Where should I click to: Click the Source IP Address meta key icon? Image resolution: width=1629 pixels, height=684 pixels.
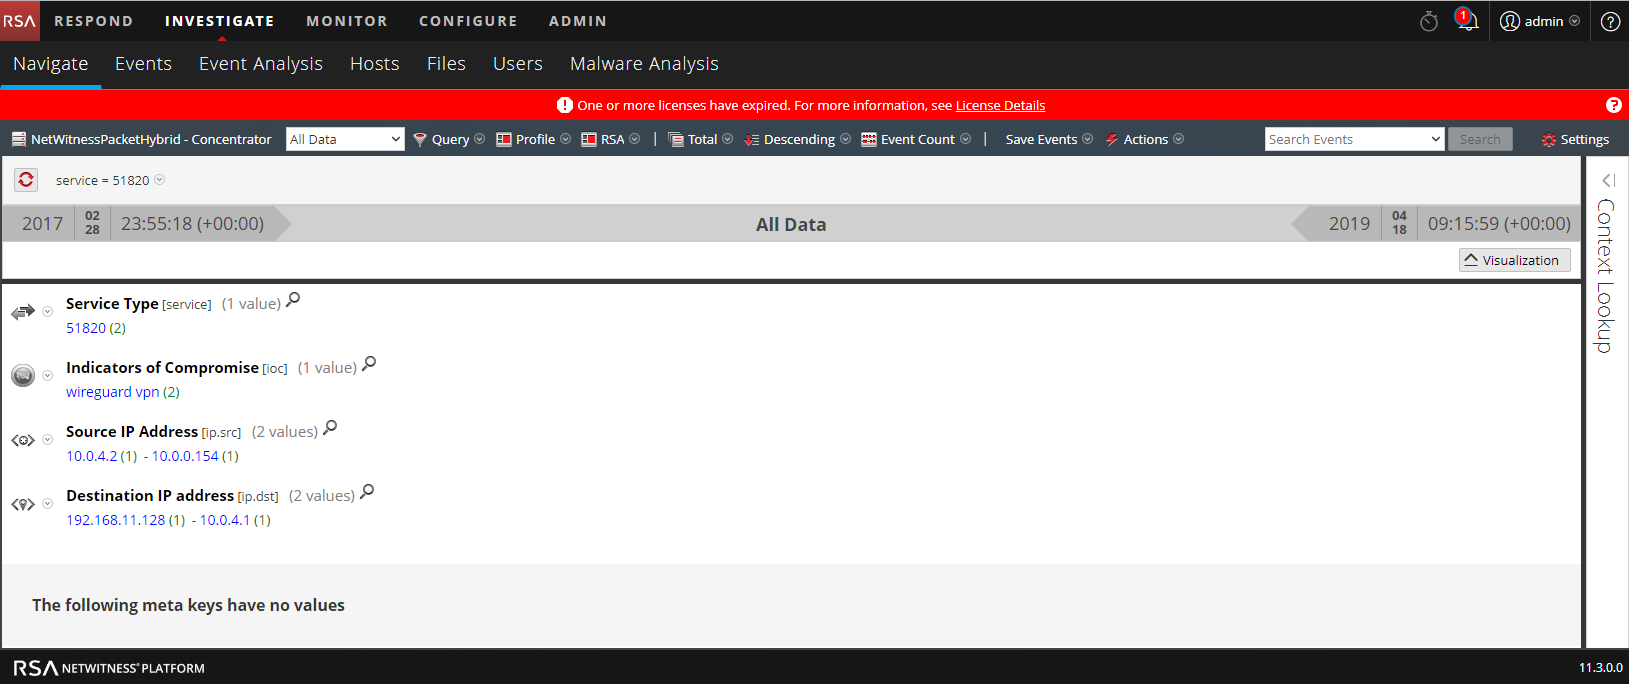(x=23, y=440)
